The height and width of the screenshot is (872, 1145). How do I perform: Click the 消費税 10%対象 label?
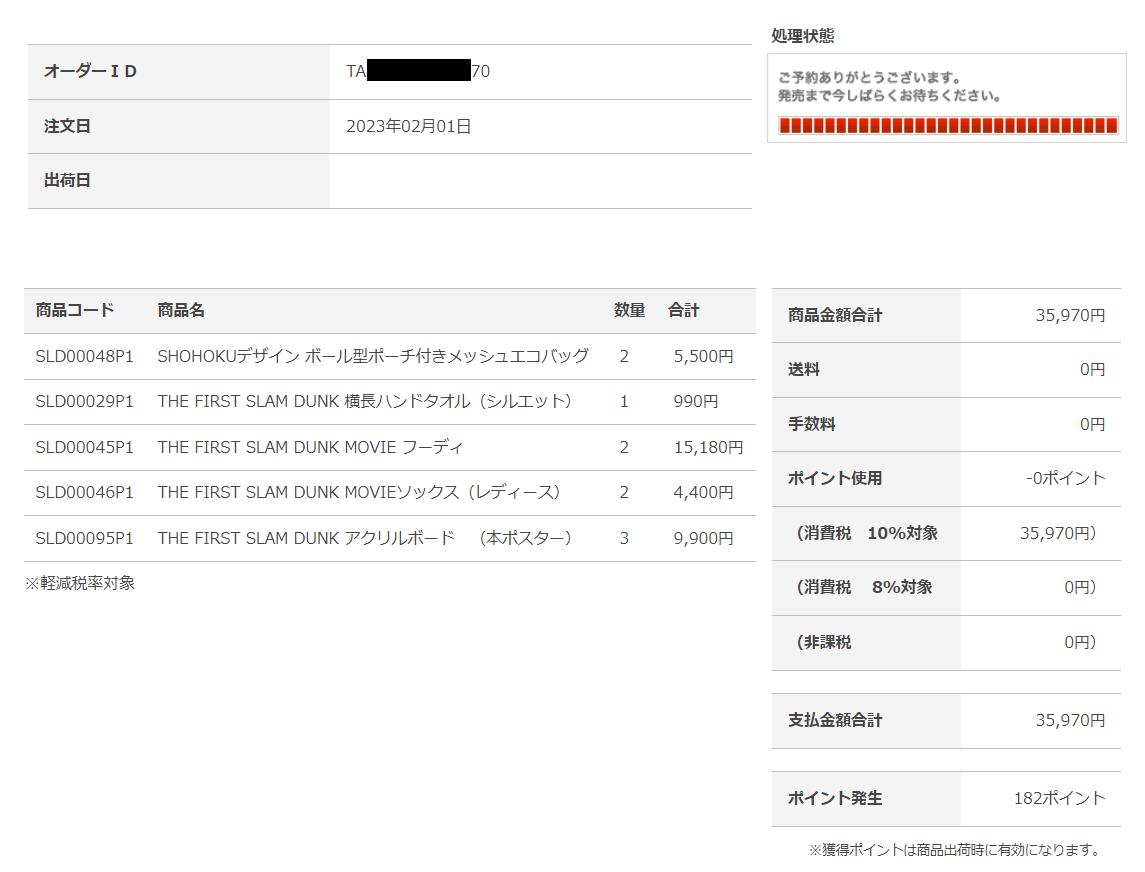pyautogui.click(x=867, y=533)
